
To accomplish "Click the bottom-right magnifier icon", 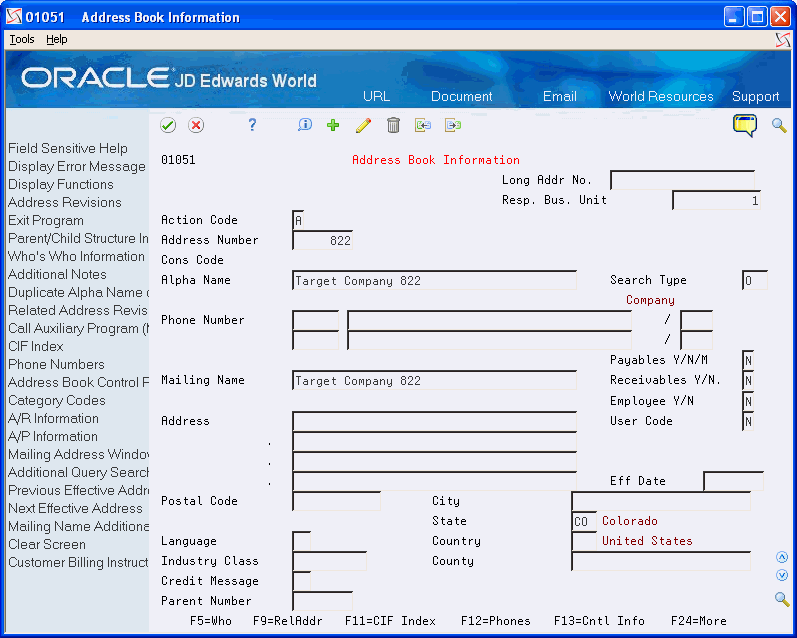I will tap(782, 599).
